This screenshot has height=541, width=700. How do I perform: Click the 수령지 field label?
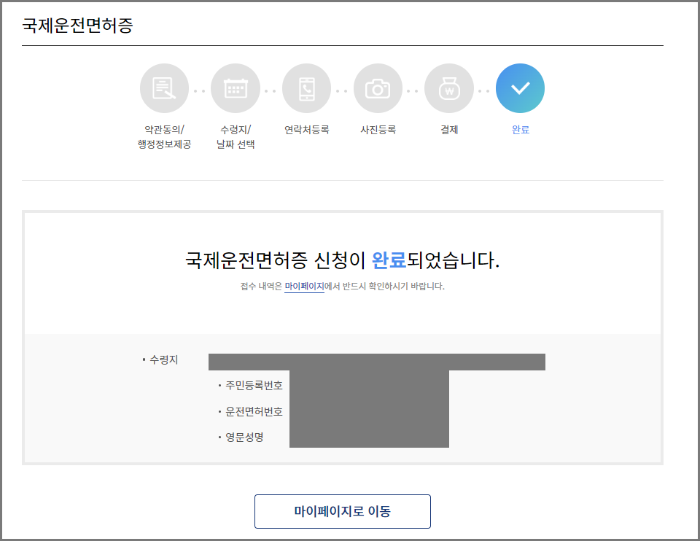pyautogui.click(x=163, y=360)
